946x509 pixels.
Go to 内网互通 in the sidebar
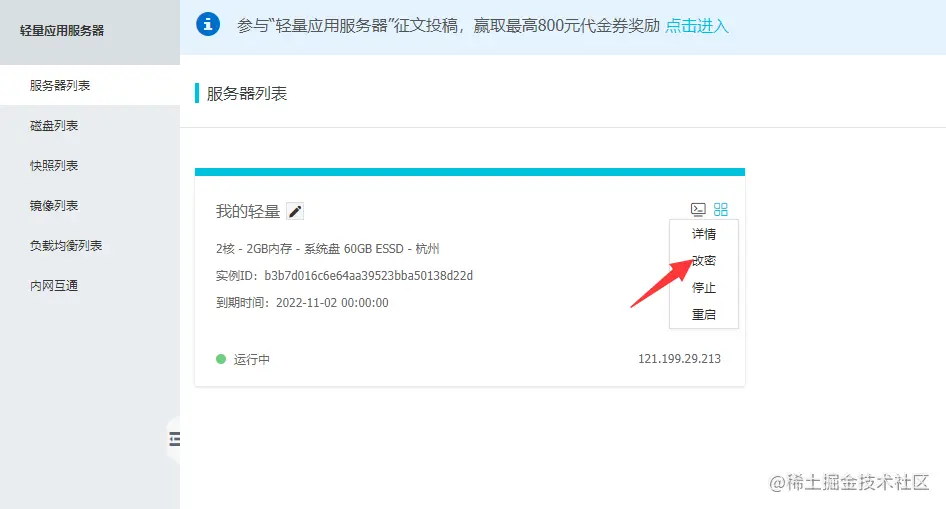pyautogui.click(x=90, y=285)
